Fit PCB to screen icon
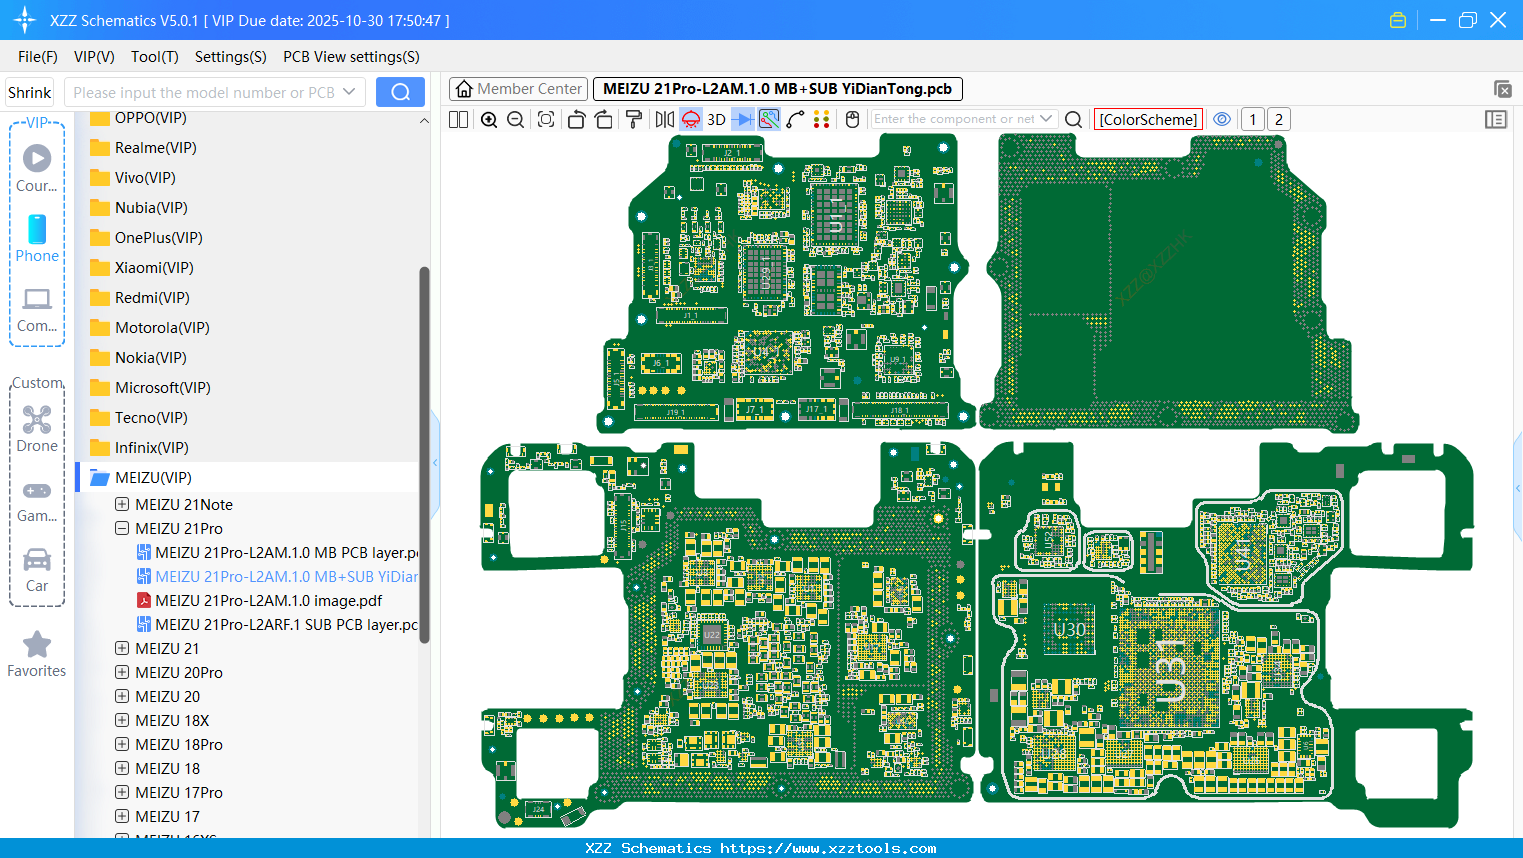1523x858 pixels. 546,119
